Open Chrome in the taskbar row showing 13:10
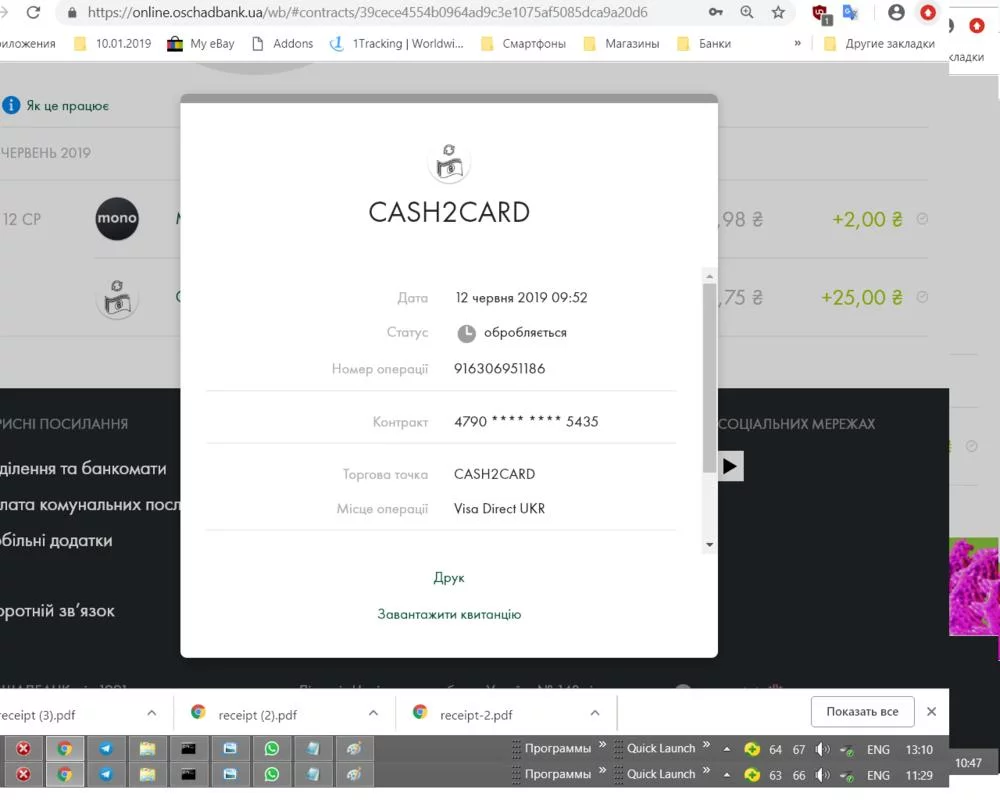Image resolution: width=1000 pixels, height=800 pixels. click(64, 748)
